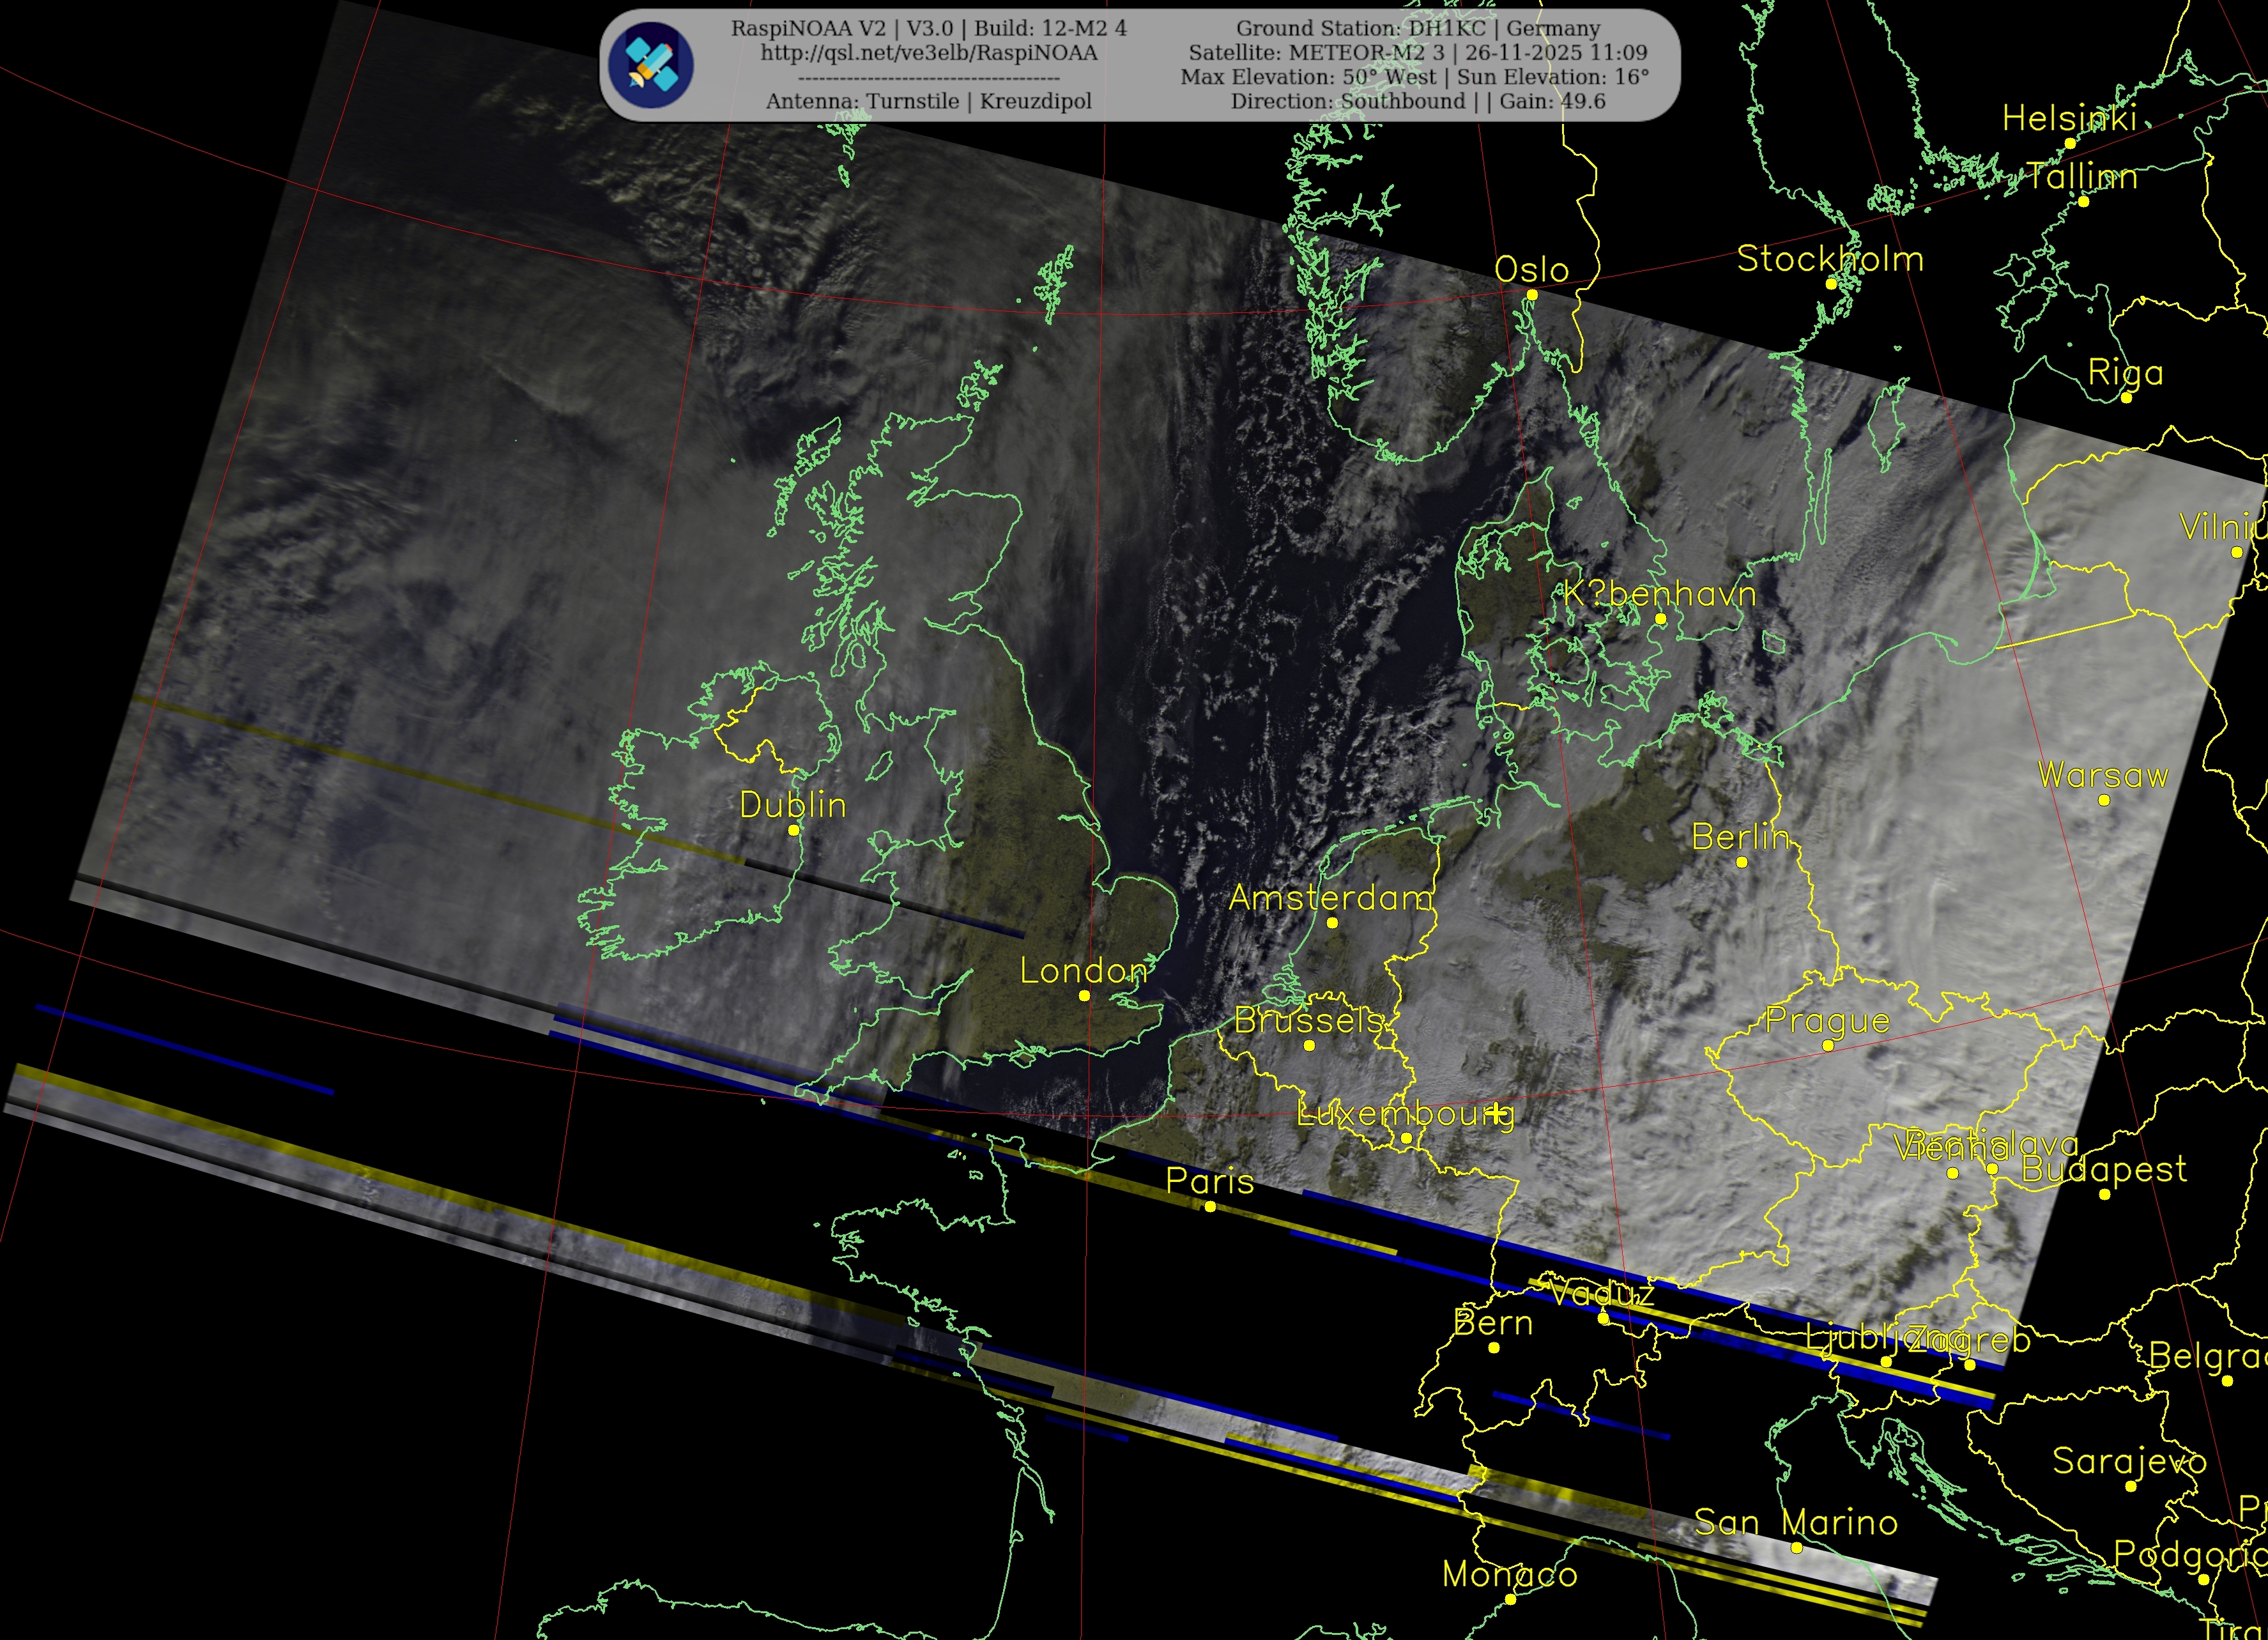The height and width of the screenshot is (1640, 2268).
Task: Click the Budapest city label
Action: point(2104,1169)
